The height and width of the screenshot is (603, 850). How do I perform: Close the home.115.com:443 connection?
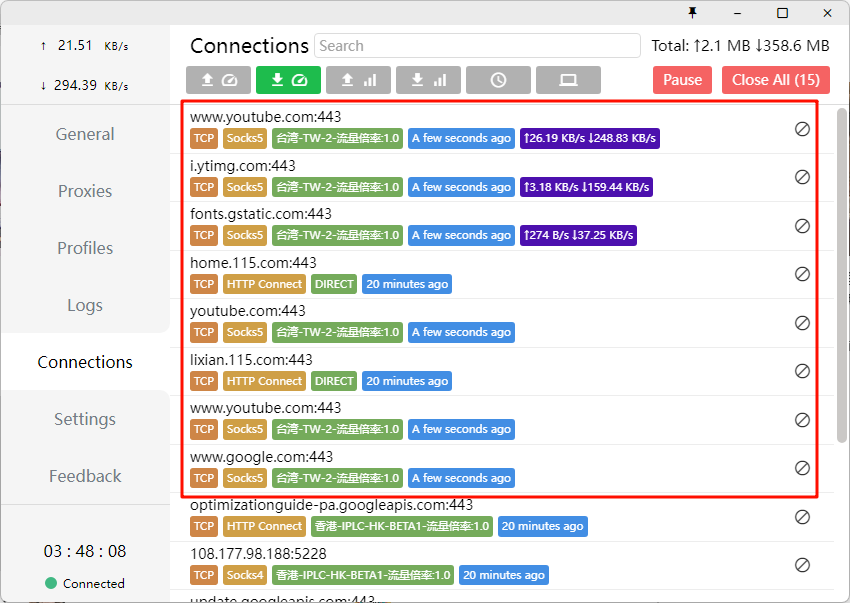pyautogui.click(x=802, y=274)
